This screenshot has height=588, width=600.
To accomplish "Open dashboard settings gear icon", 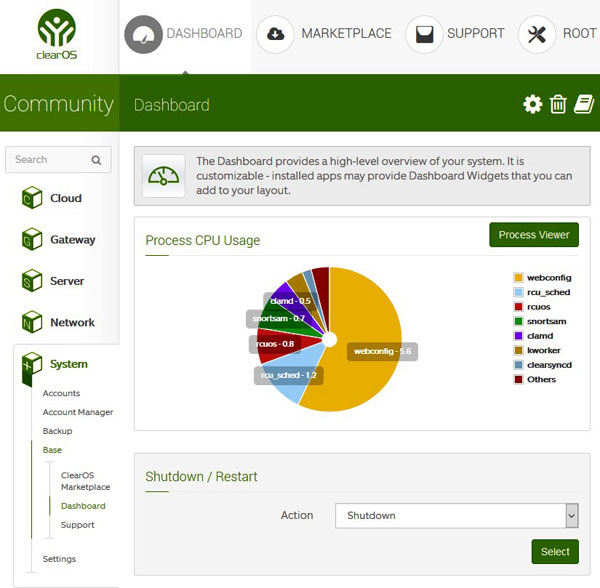I will point(533,104).
